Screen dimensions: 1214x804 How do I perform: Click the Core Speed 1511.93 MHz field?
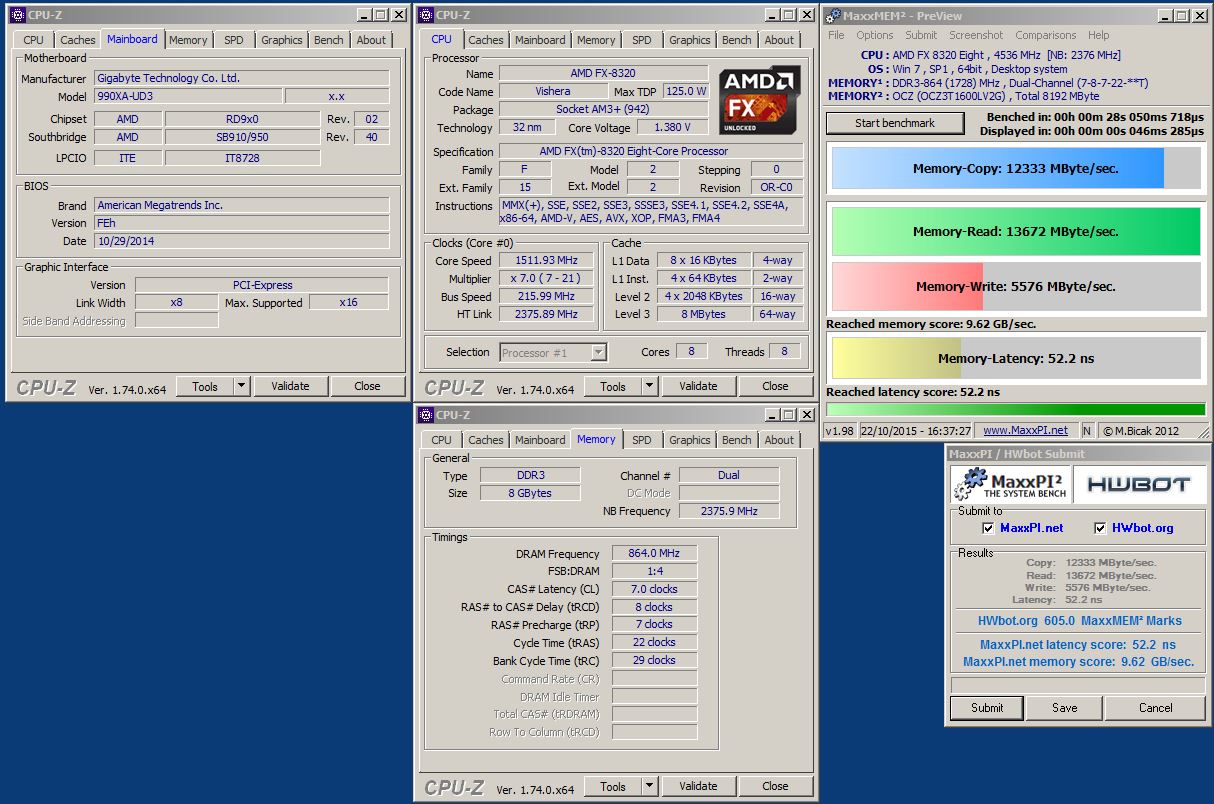[548, 261]
